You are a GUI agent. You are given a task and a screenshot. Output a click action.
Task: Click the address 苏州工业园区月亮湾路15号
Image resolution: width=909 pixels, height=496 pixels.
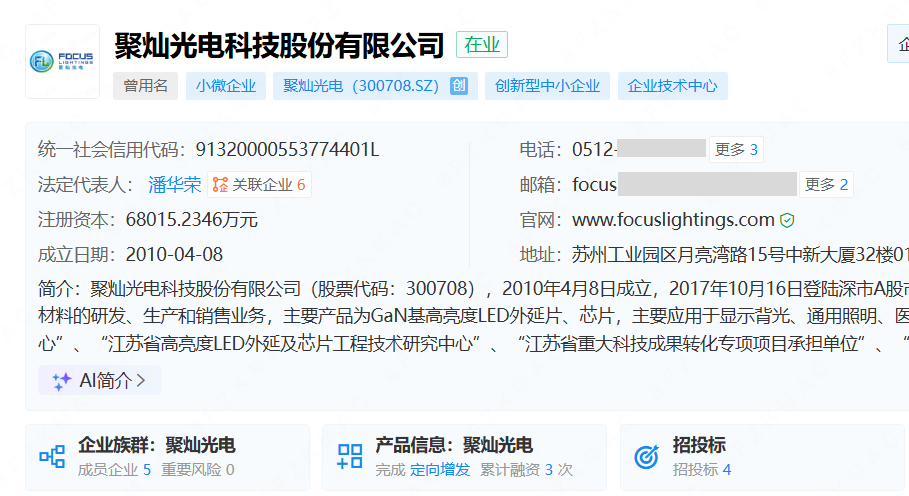click(x=740, y=255)
